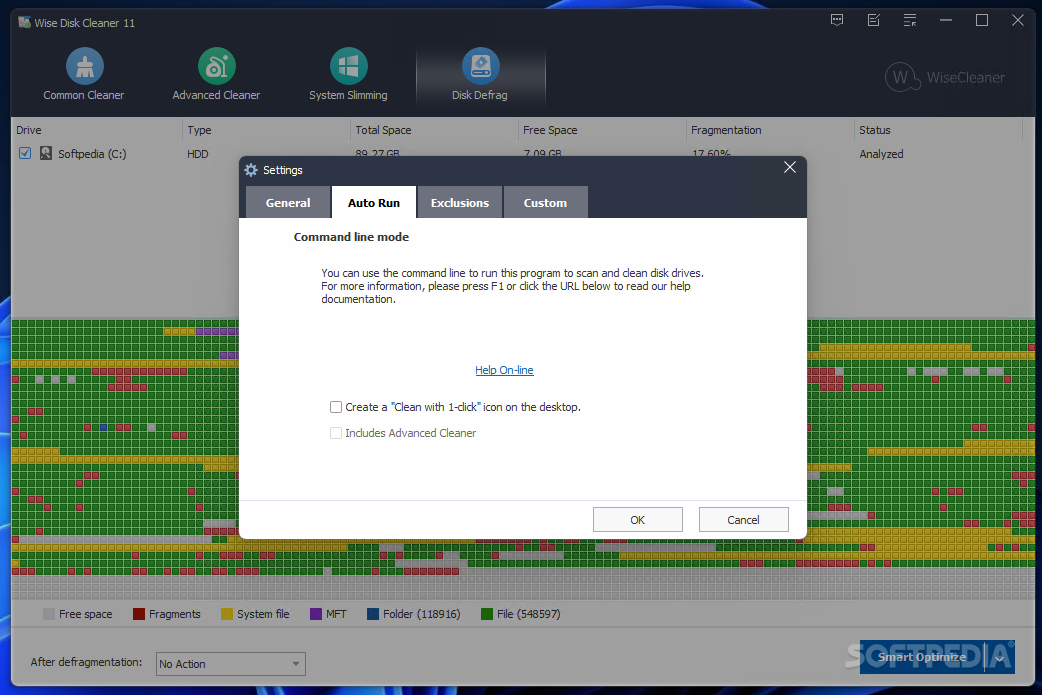The width and height of the screenshot is (1042, 695).
Task: Open the System Slimming tool
Action: coord(348,74)
